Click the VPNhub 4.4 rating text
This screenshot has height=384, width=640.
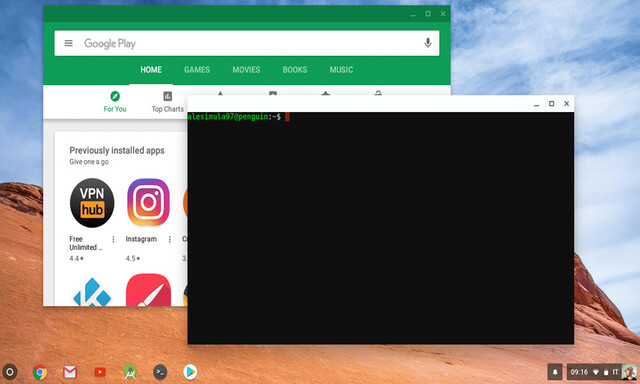point(76,258)
